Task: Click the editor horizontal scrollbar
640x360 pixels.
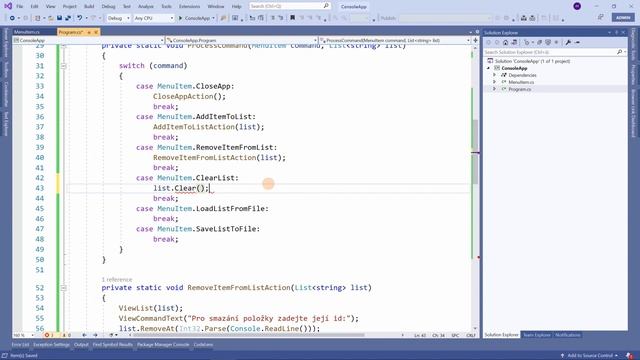Action: point(249,335)
